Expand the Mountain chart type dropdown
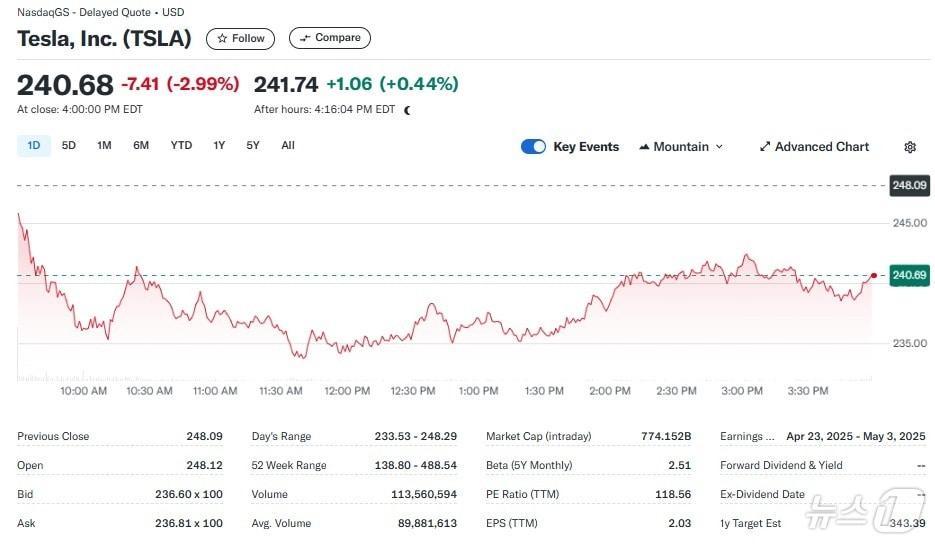This screenshot has width=935, height=545. click(x=680, y=147)
